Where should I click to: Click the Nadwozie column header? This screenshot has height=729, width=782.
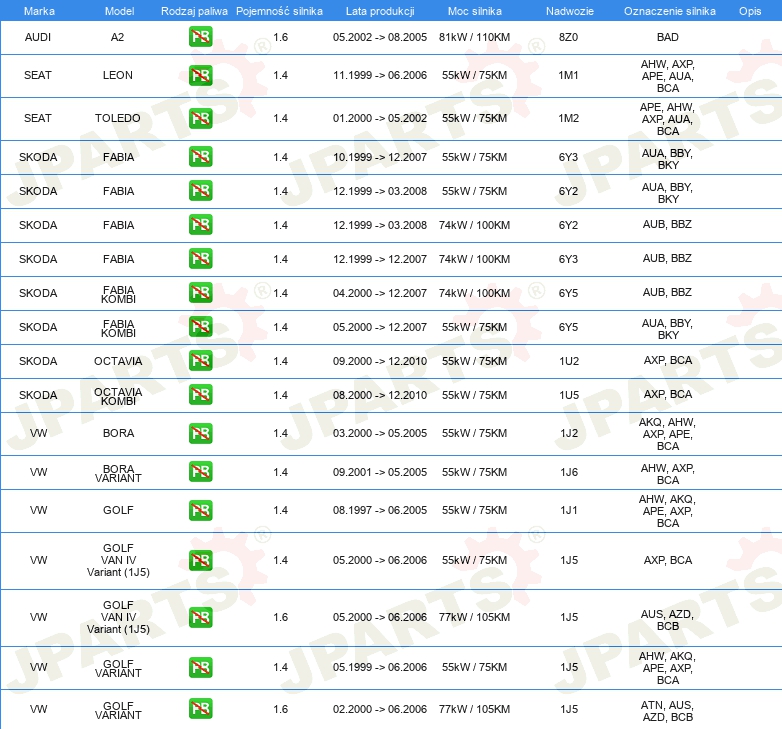pyautogui.click(x=570, y=11)
